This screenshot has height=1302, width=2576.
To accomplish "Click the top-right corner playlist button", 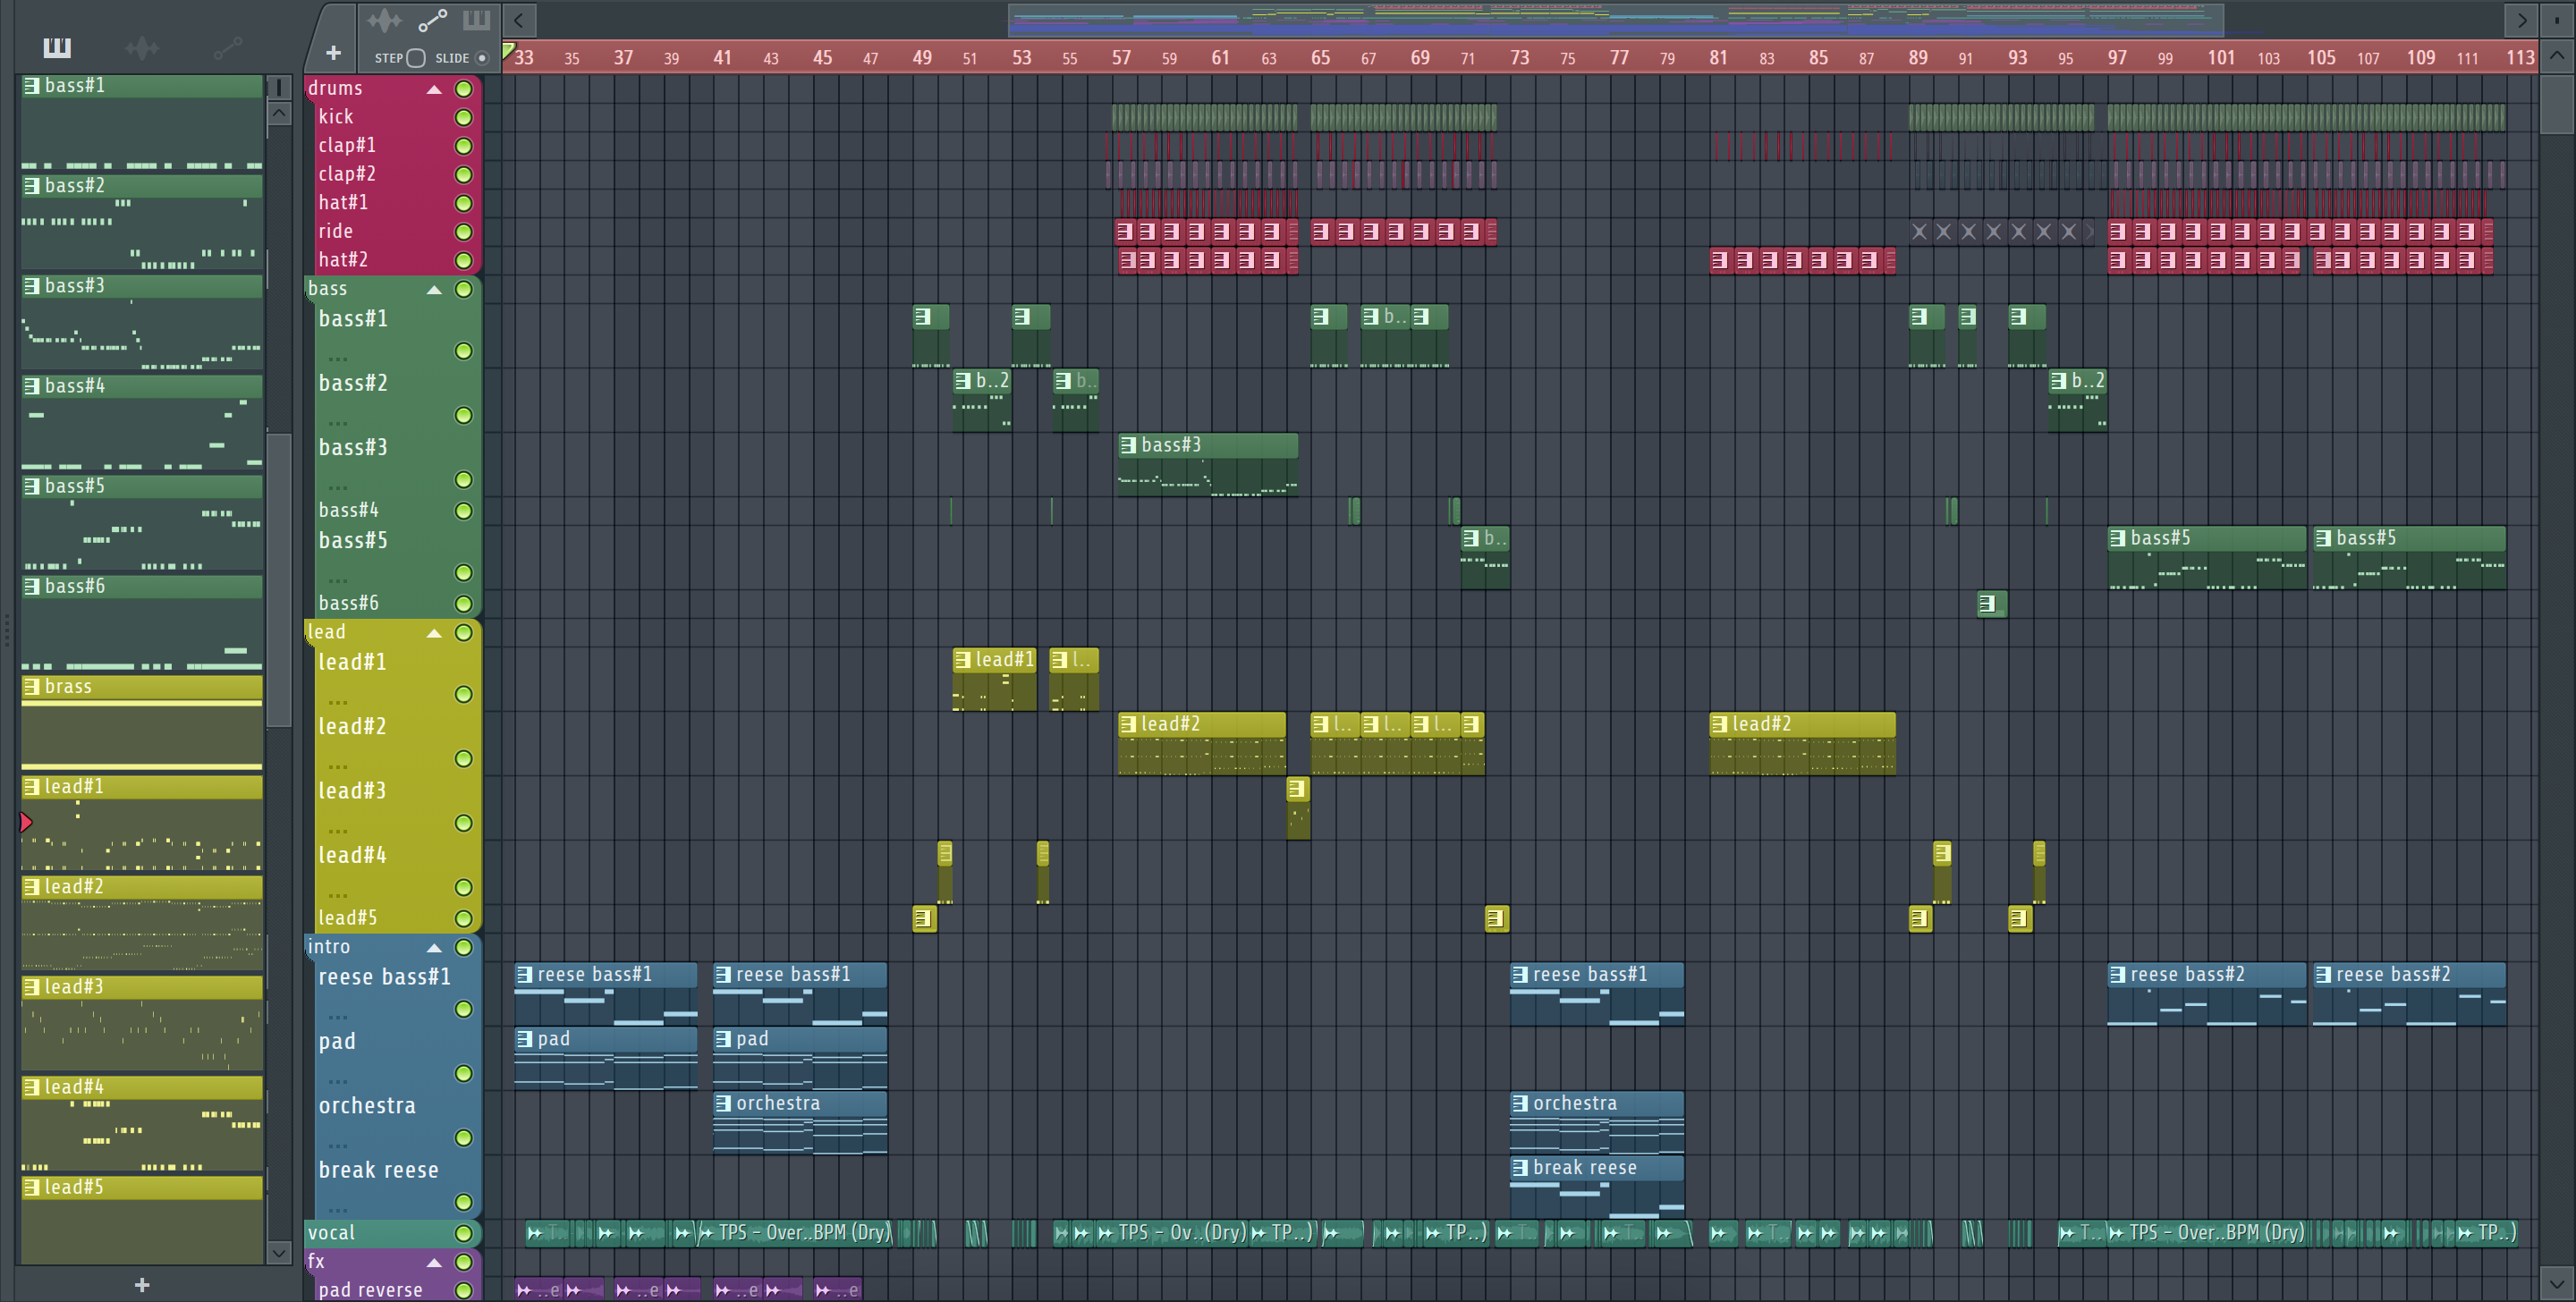I will (x=2556, y=20).
